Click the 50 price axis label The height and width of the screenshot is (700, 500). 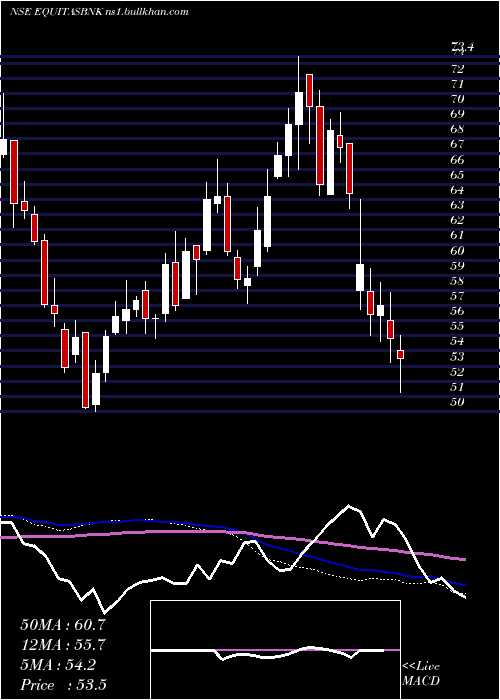[x=457, y=402]
